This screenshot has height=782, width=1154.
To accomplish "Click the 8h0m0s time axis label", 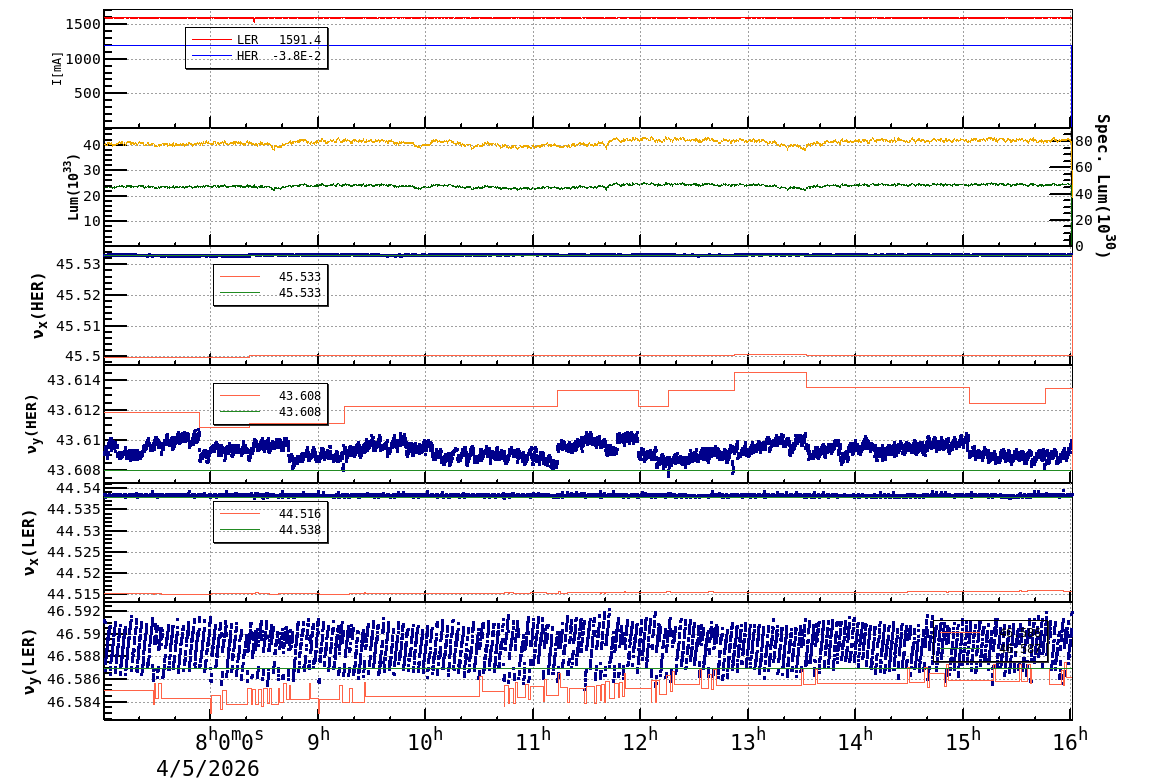I will 229,741.
